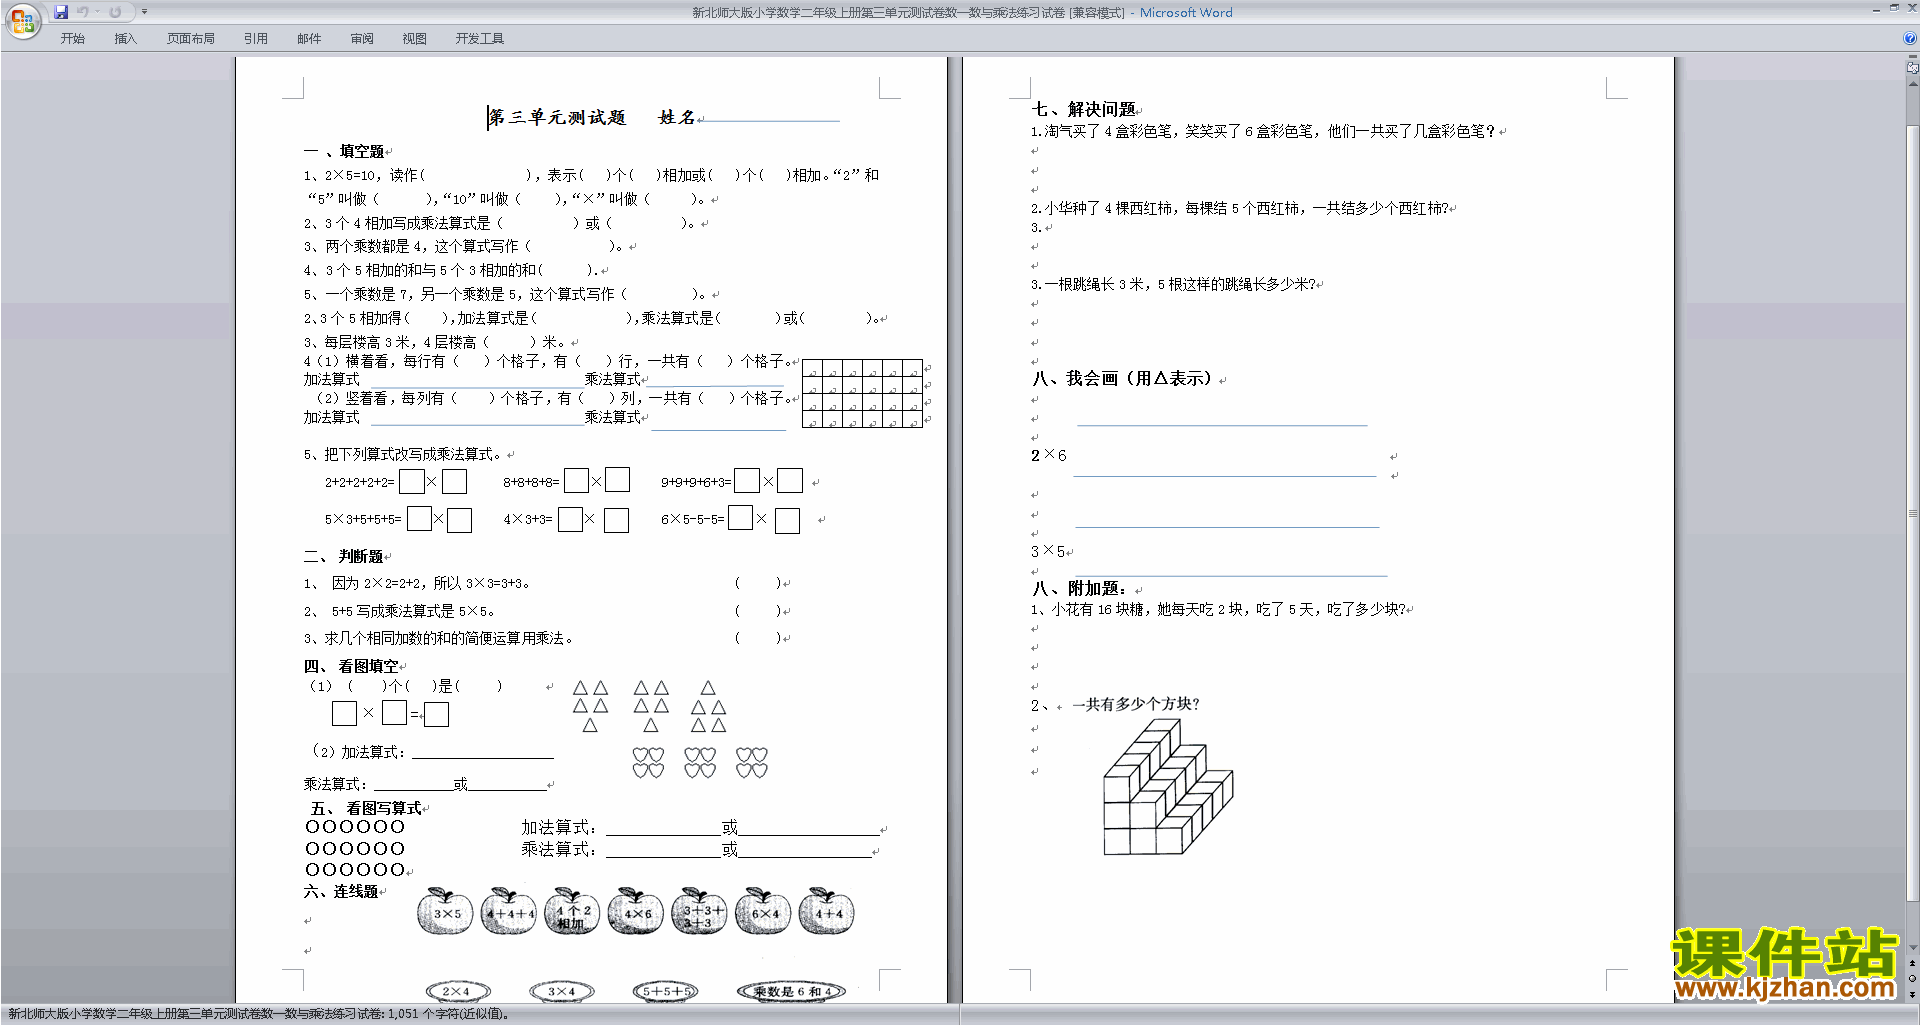This screenshot has width=1920, height=1025.
Task: Switch to the 页面布局 tab
Action: 191,39
